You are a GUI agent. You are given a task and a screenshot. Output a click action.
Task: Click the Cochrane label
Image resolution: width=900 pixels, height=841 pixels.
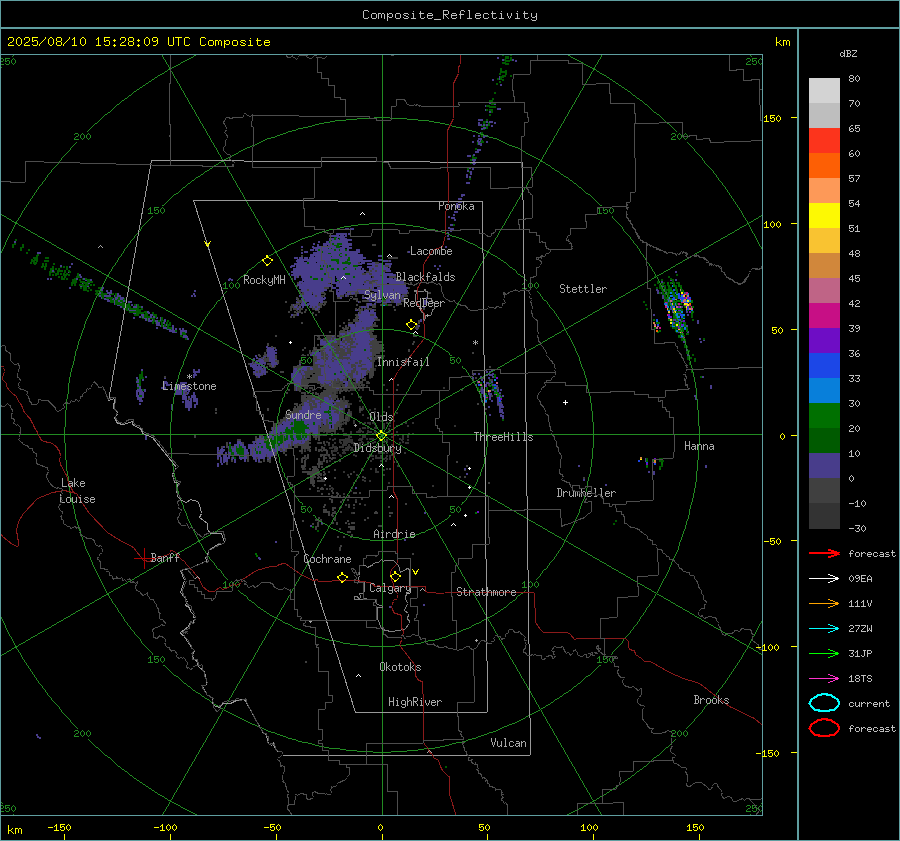pos(327,559)
